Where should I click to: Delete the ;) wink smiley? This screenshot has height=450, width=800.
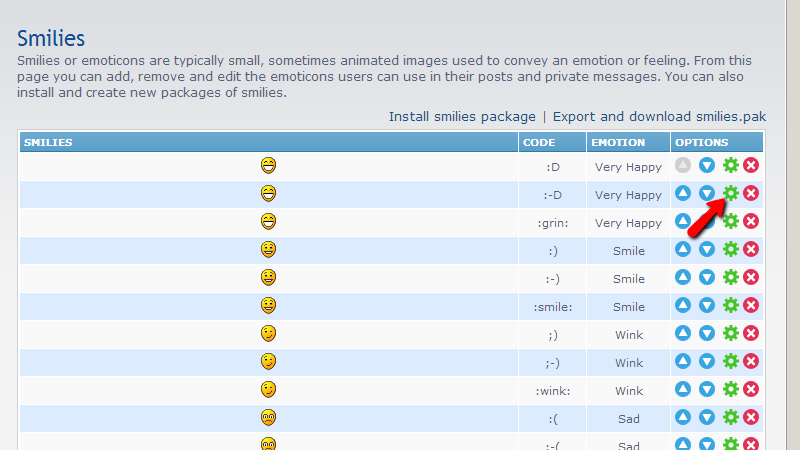(751, 333)
